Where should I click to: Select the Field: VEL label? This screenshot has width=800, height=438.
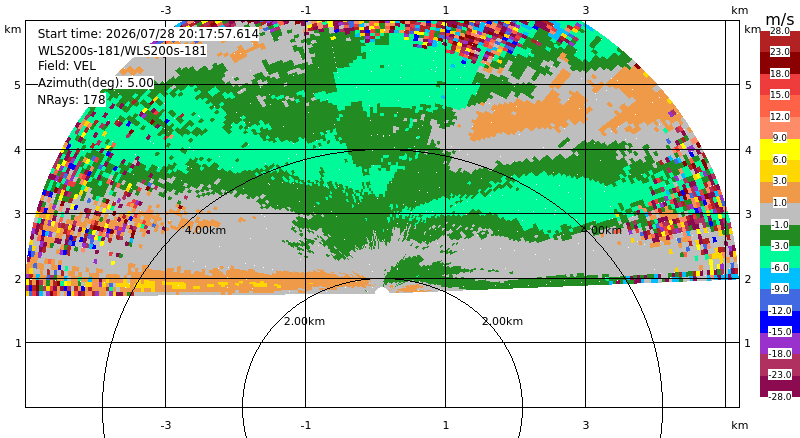pyautogui.click(x=66, y=66)
